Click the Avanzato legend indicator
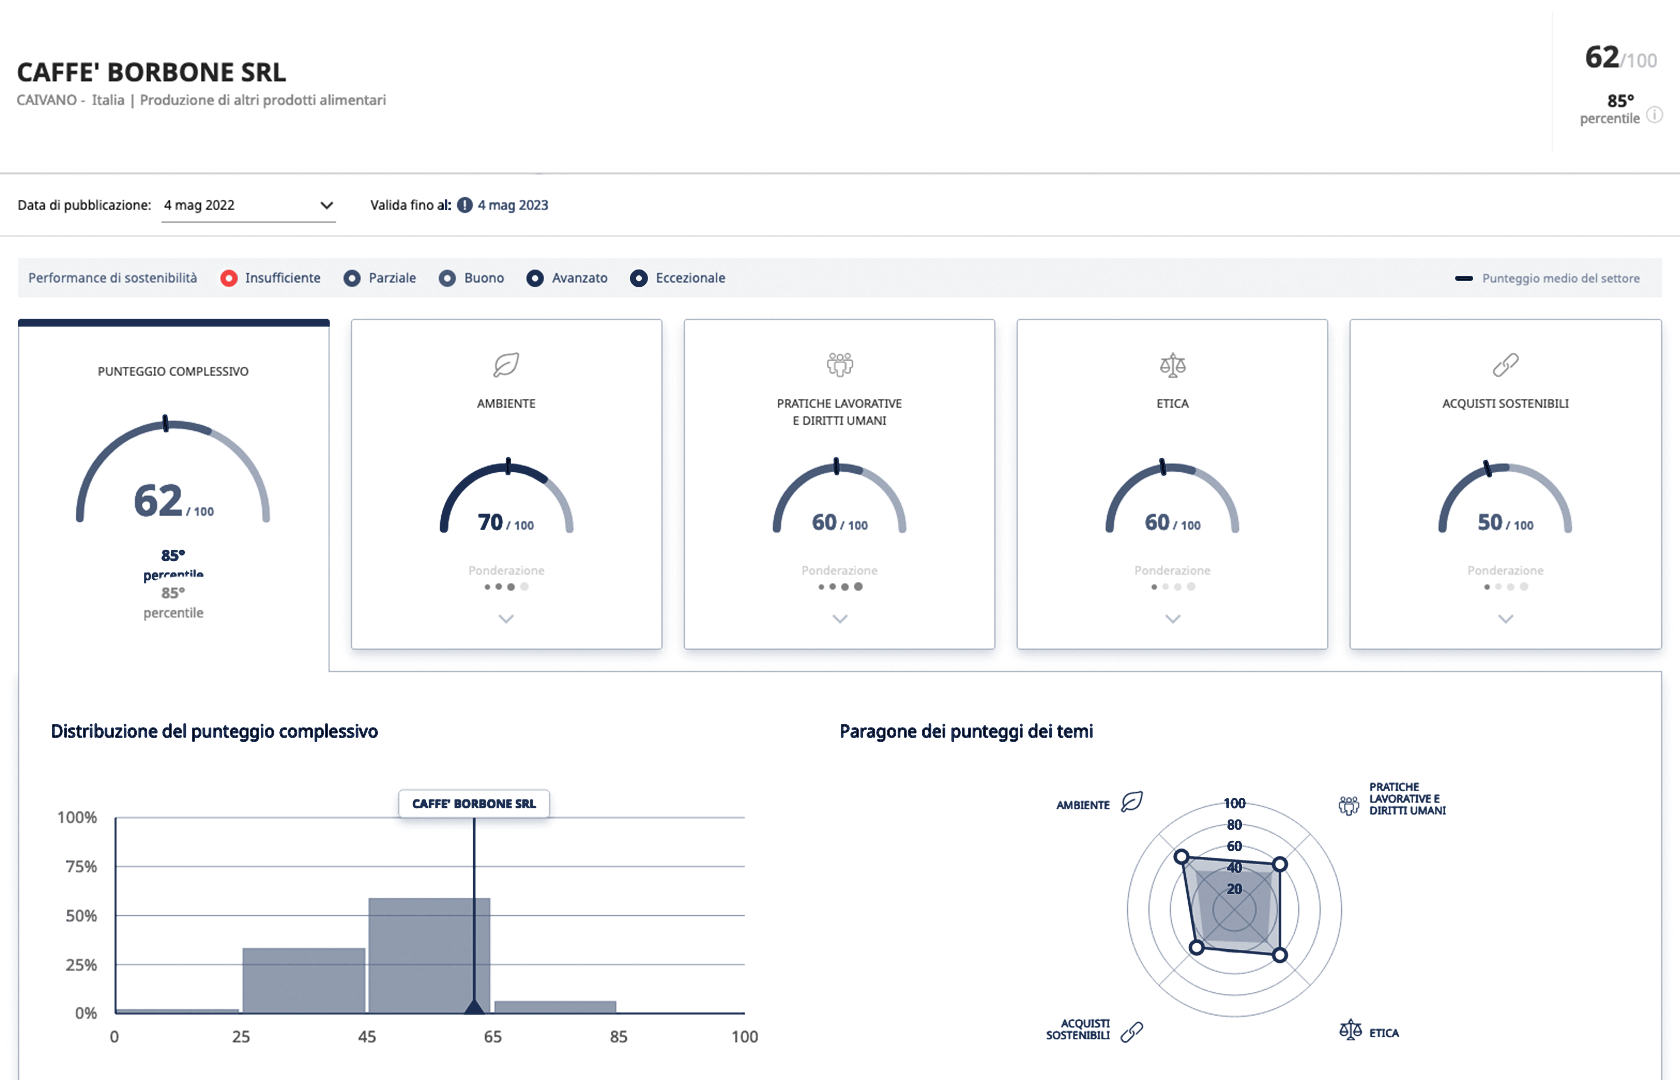Image resolution: width=1680 pixels, height=1080 pixels. pyautogui.click(x=535, y=278)
